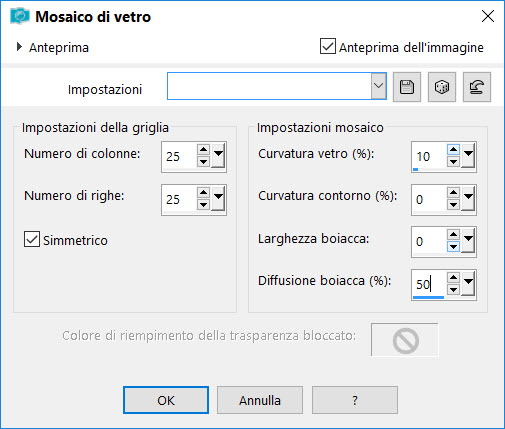505x429 pixels.
Task: Click the randomize parameters dice icon
Action: point(442,87)
